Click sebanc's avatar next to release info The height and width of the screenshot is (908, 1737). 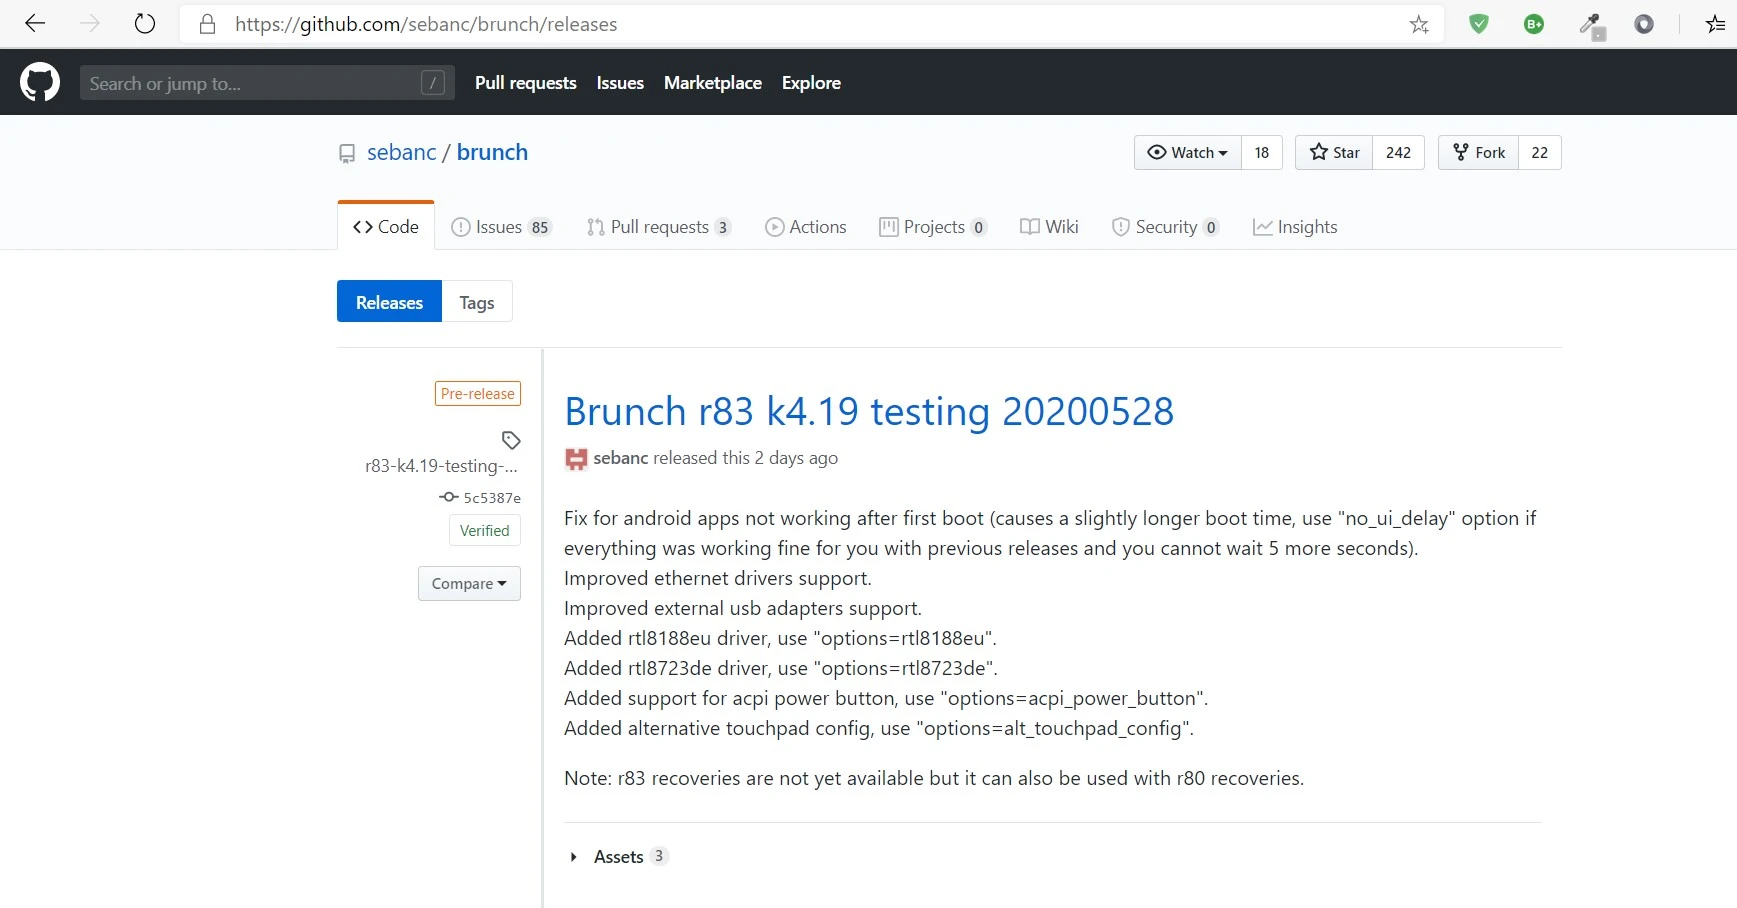click(x=576, y=458)
